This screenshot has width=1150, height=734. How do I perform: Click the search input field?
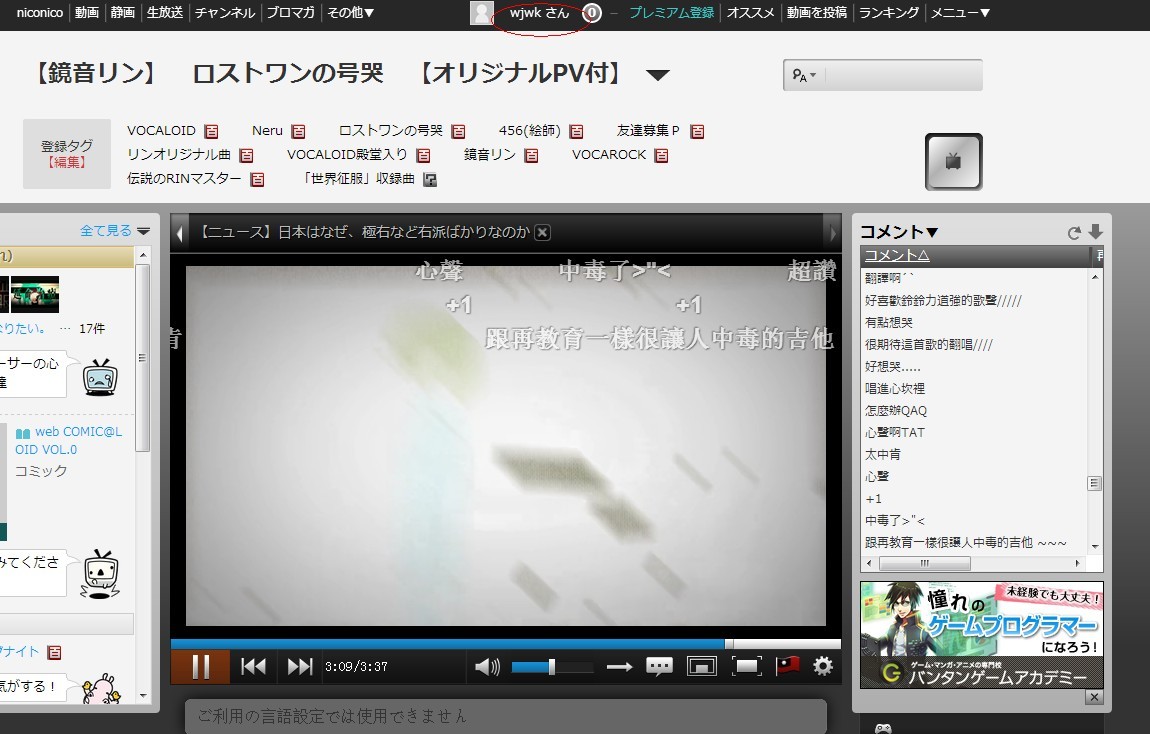pos(904,75)
